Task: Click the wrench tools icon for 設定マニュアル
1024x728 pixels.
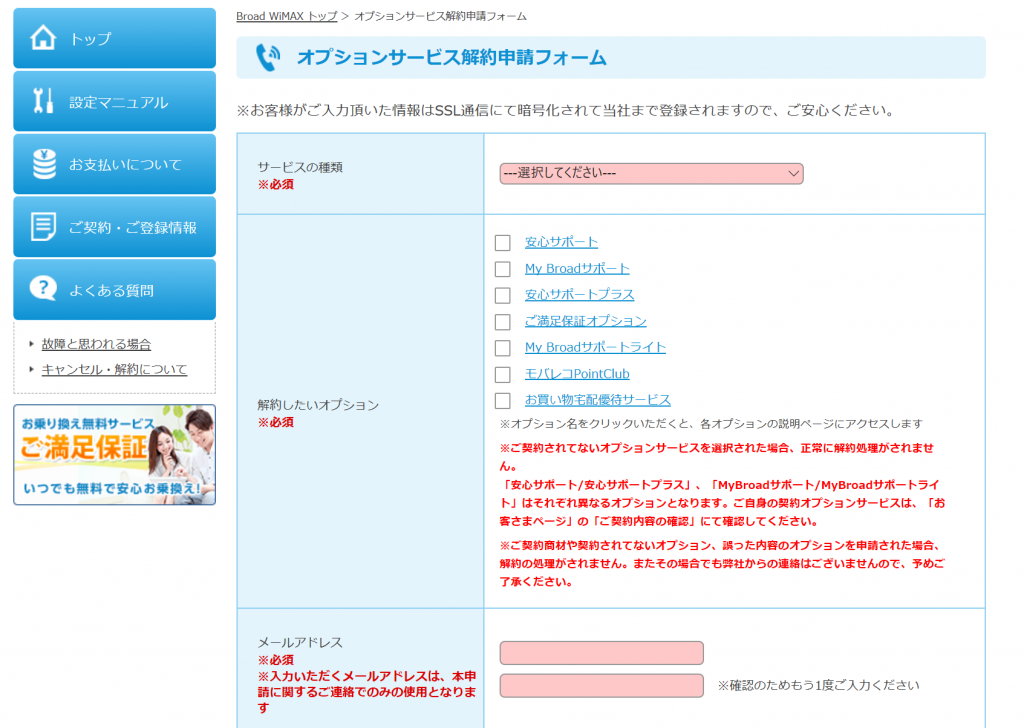Action: click(43, 101)
